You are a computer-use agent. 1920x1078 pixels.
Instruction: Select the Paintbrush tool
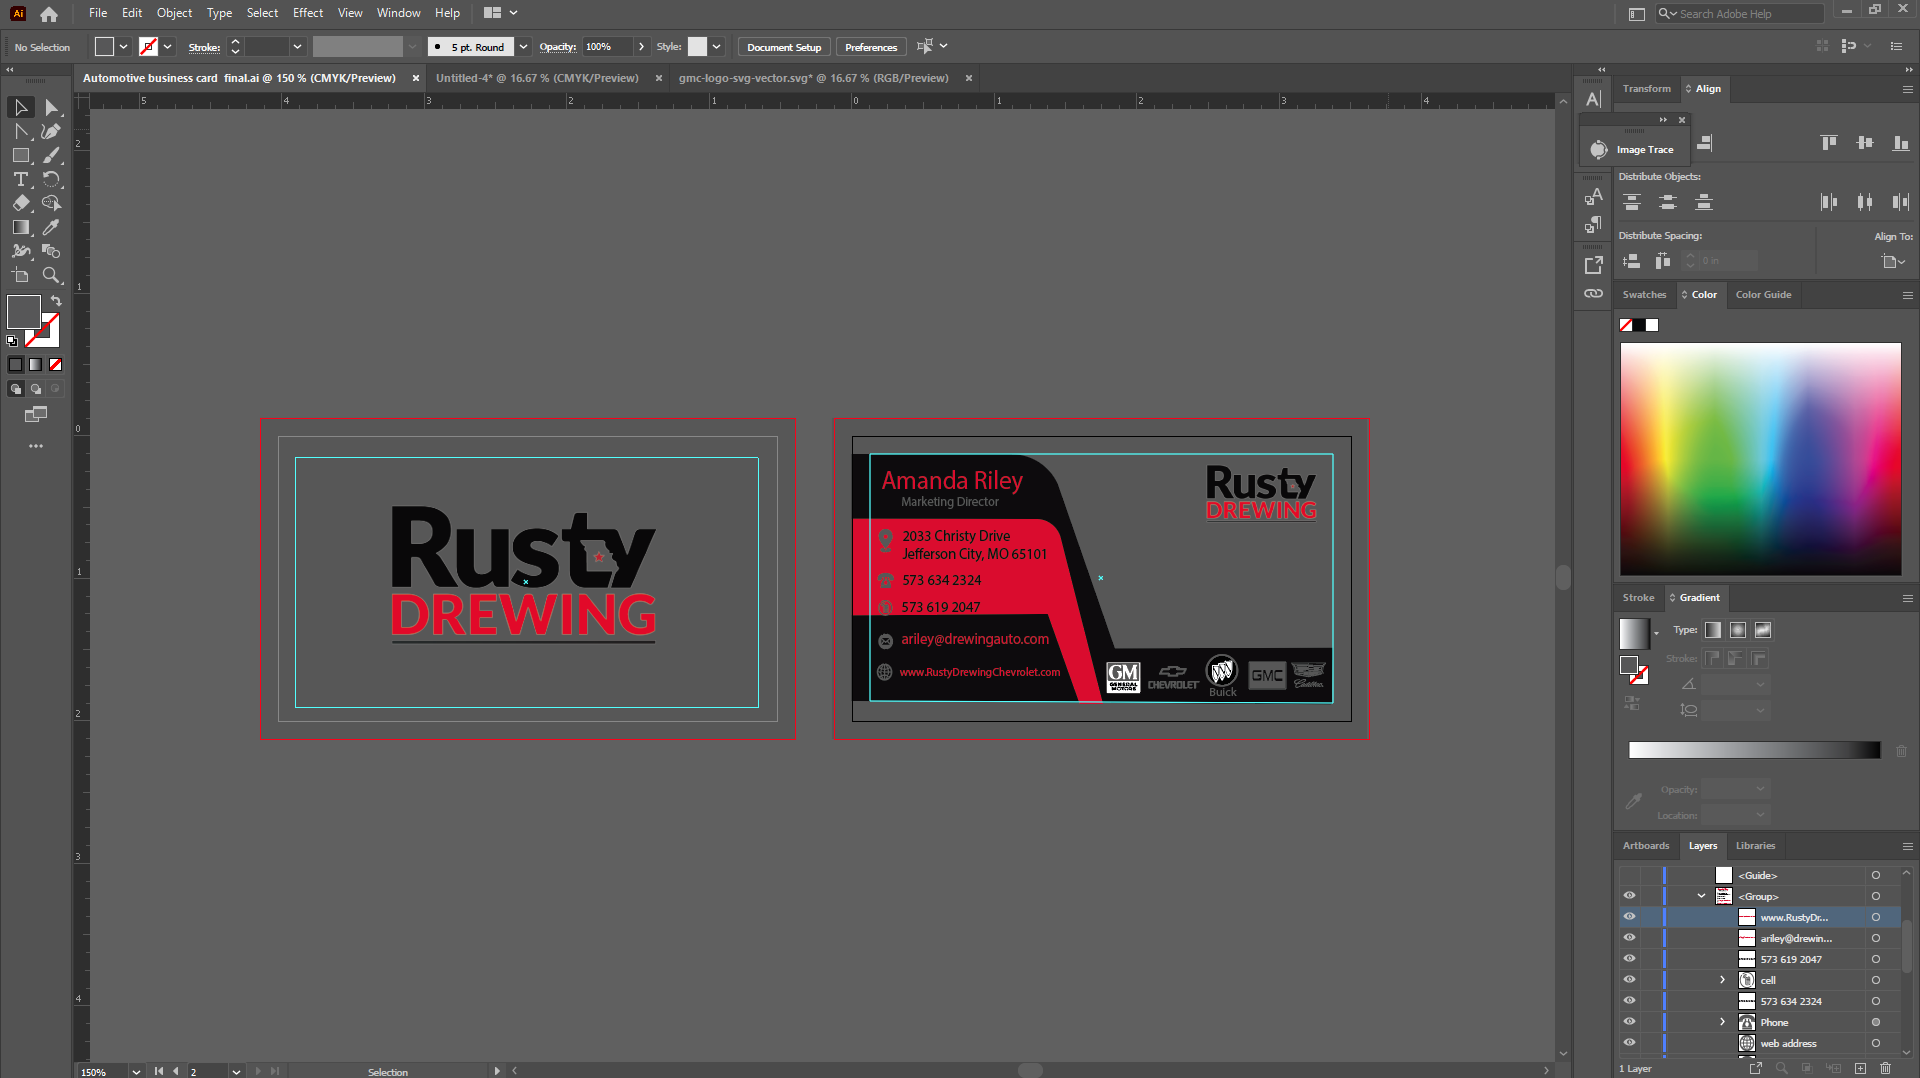(51, 155)
